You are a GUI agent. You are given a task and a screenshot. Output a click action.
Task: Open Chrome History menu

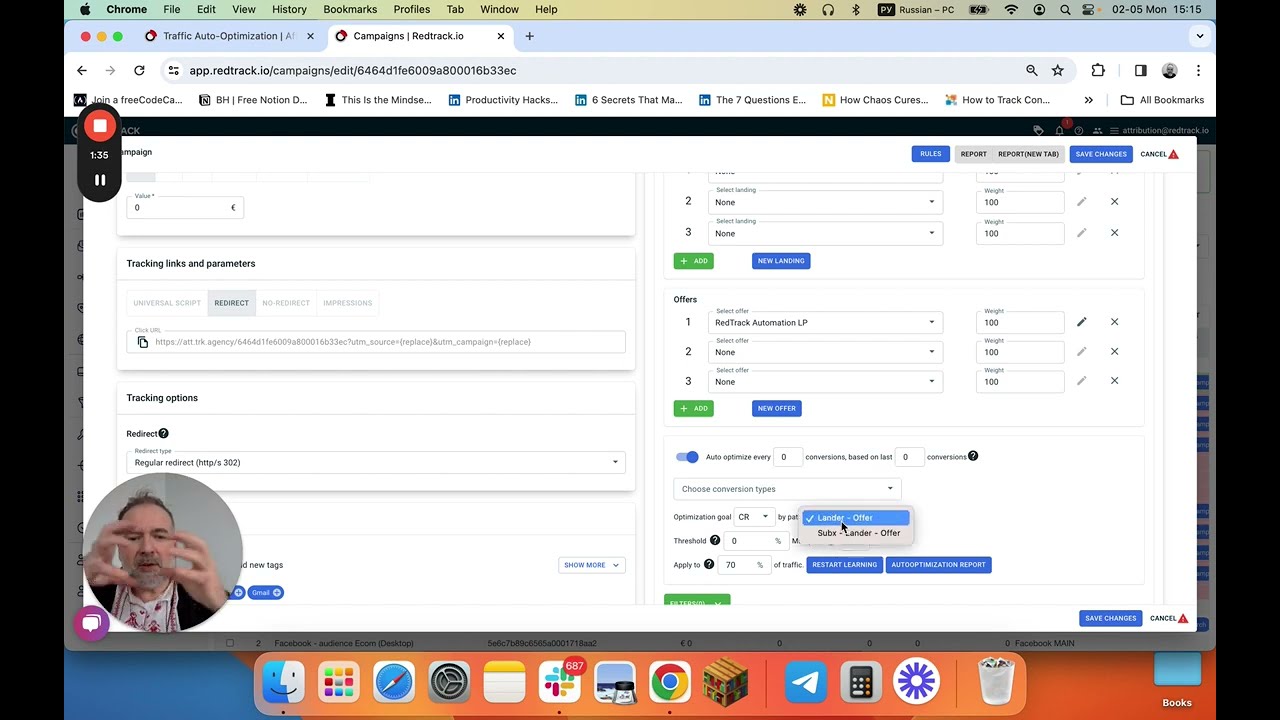point(289,9)
